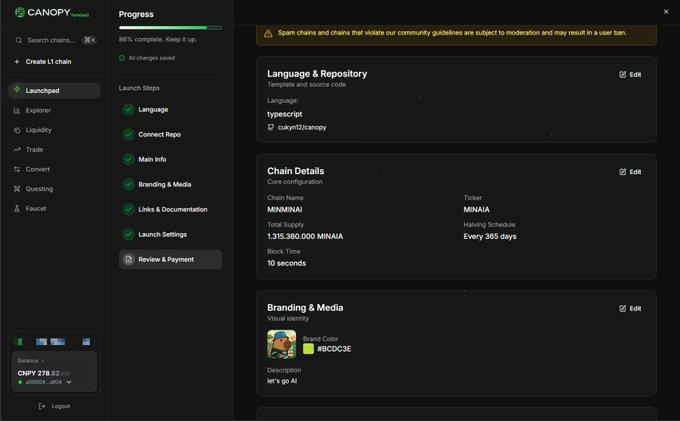680x421 pixels.
Task: Click the typescript language value
Action: coord(284,114)
